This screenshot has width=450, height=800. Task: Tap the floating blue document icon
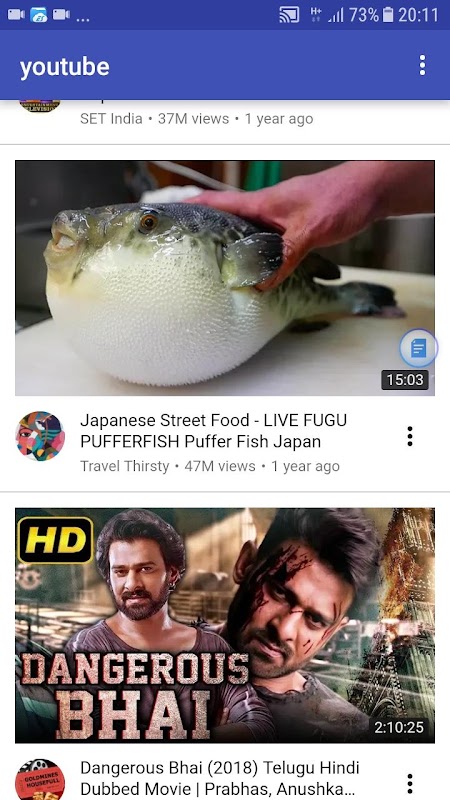click(418, 348)
